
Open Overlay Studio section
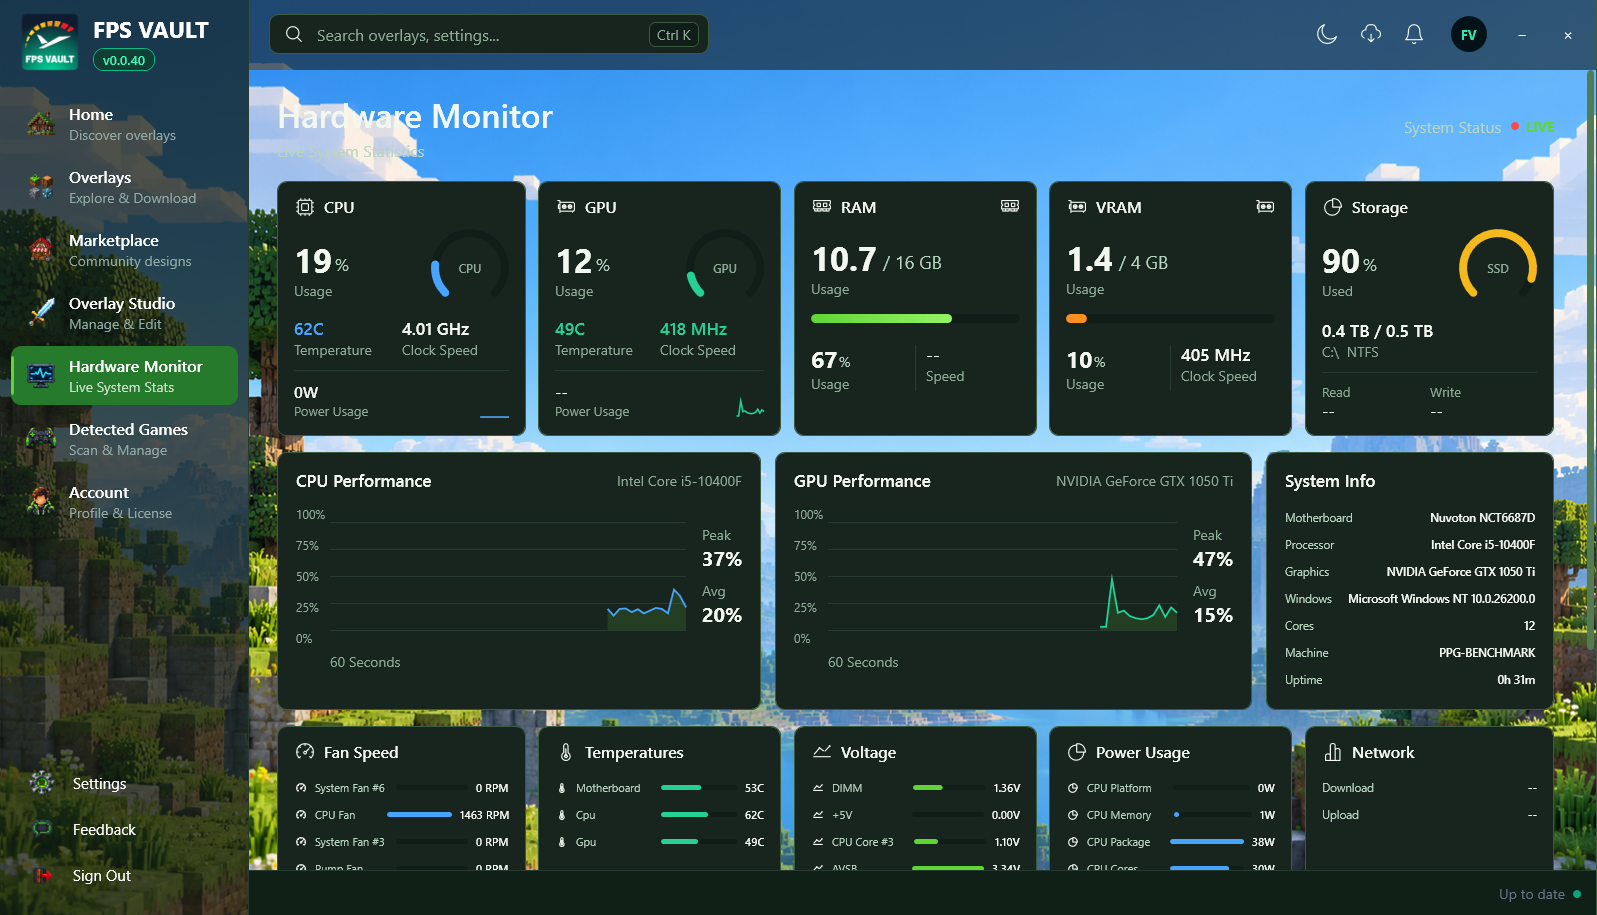pos(124,313)
